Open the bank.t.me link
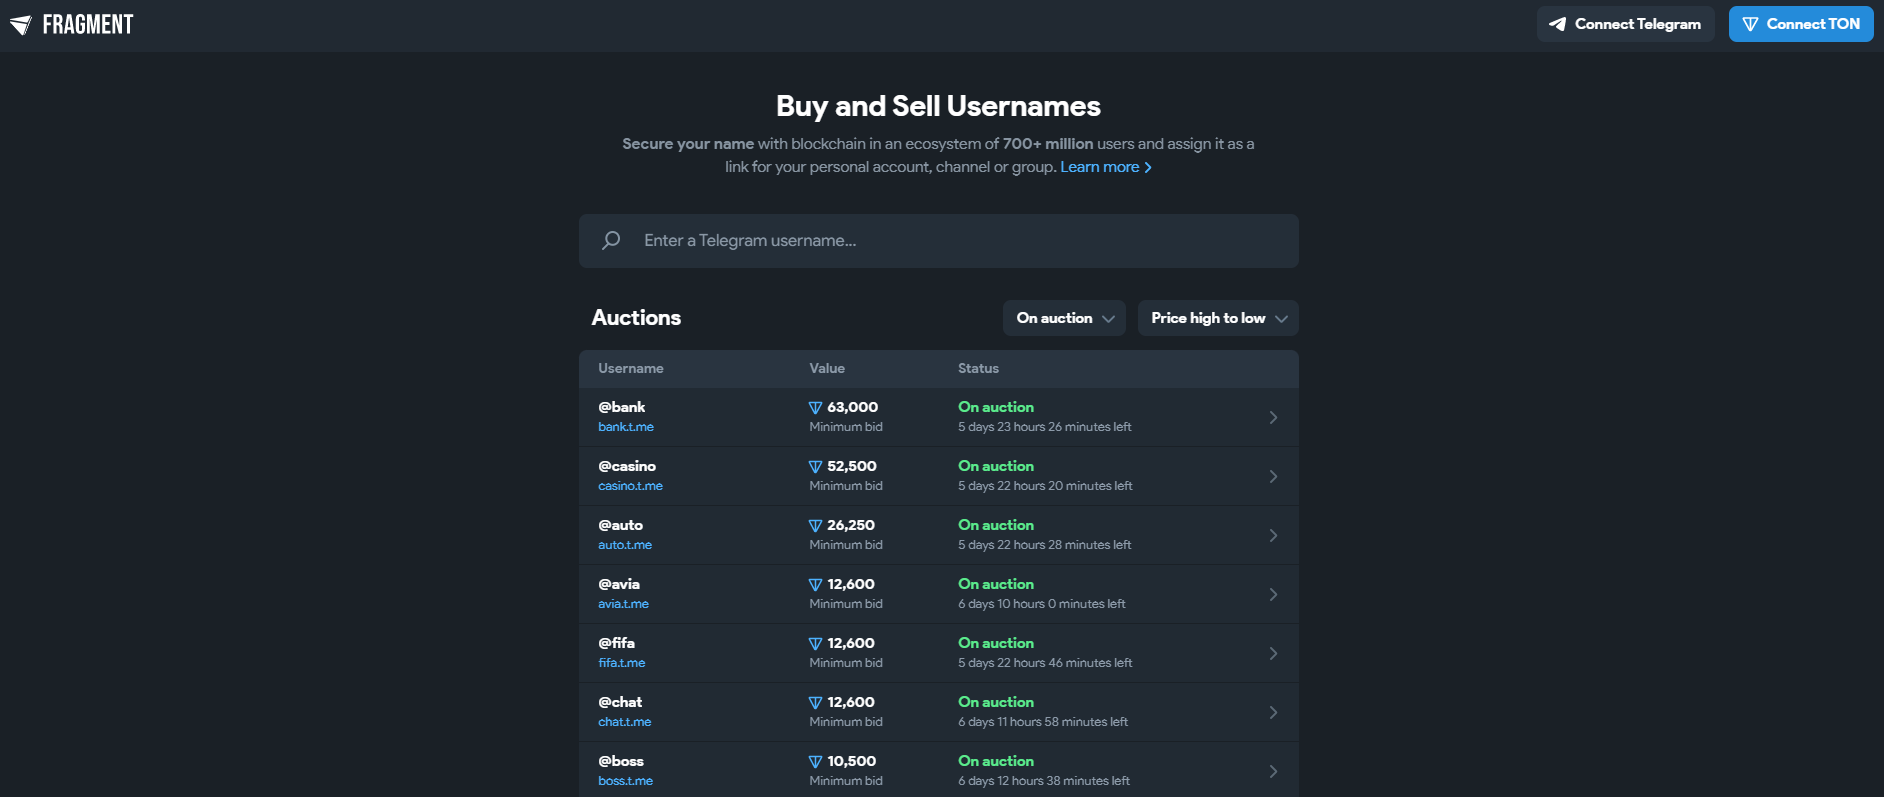This screenshot has width=1884, height=797. pyautogui.click(x=626, y=427)
